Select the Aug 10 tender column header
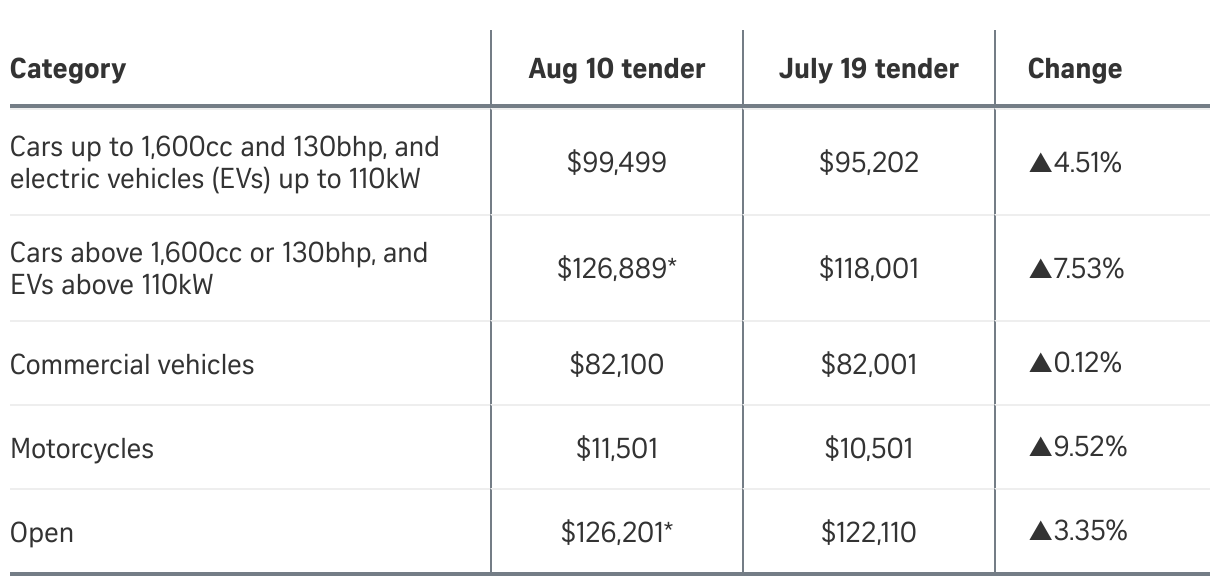 (x=617, y=69)
